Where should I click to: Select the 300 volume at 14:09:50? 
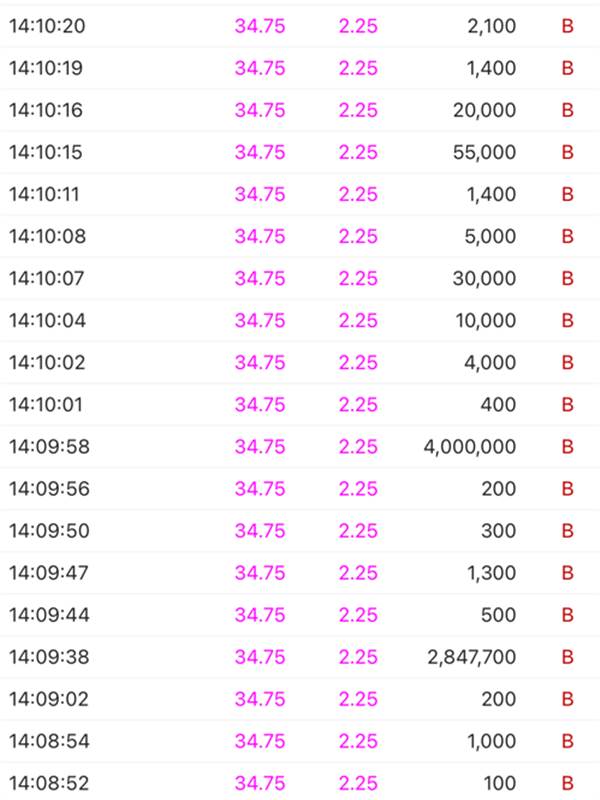pyautogui.click(x=498, y=531)
